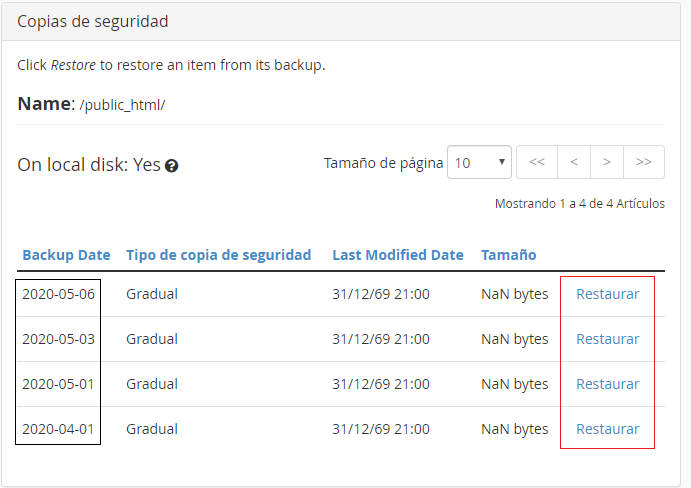
Task: Click the 2020-05-03 row Gradual type cell
Action: coord(152,339)
